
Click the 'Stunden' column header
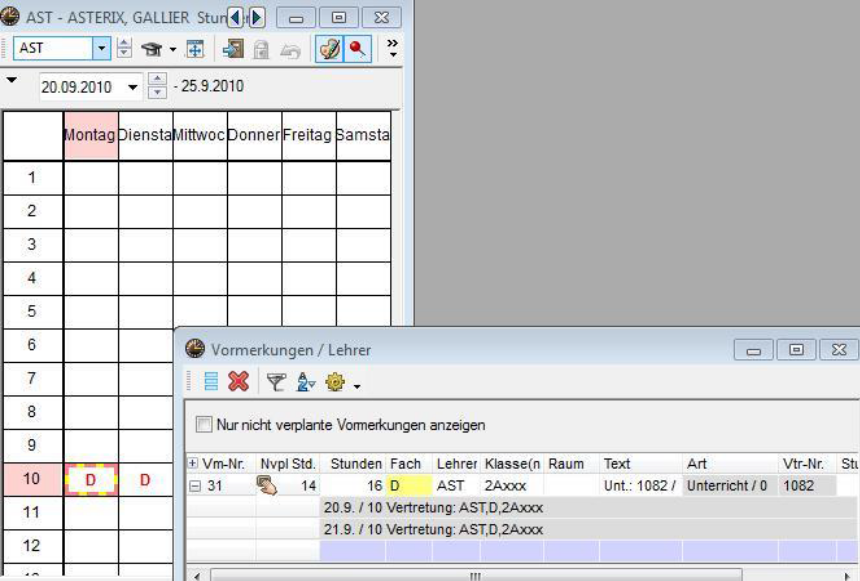point(356,465)
